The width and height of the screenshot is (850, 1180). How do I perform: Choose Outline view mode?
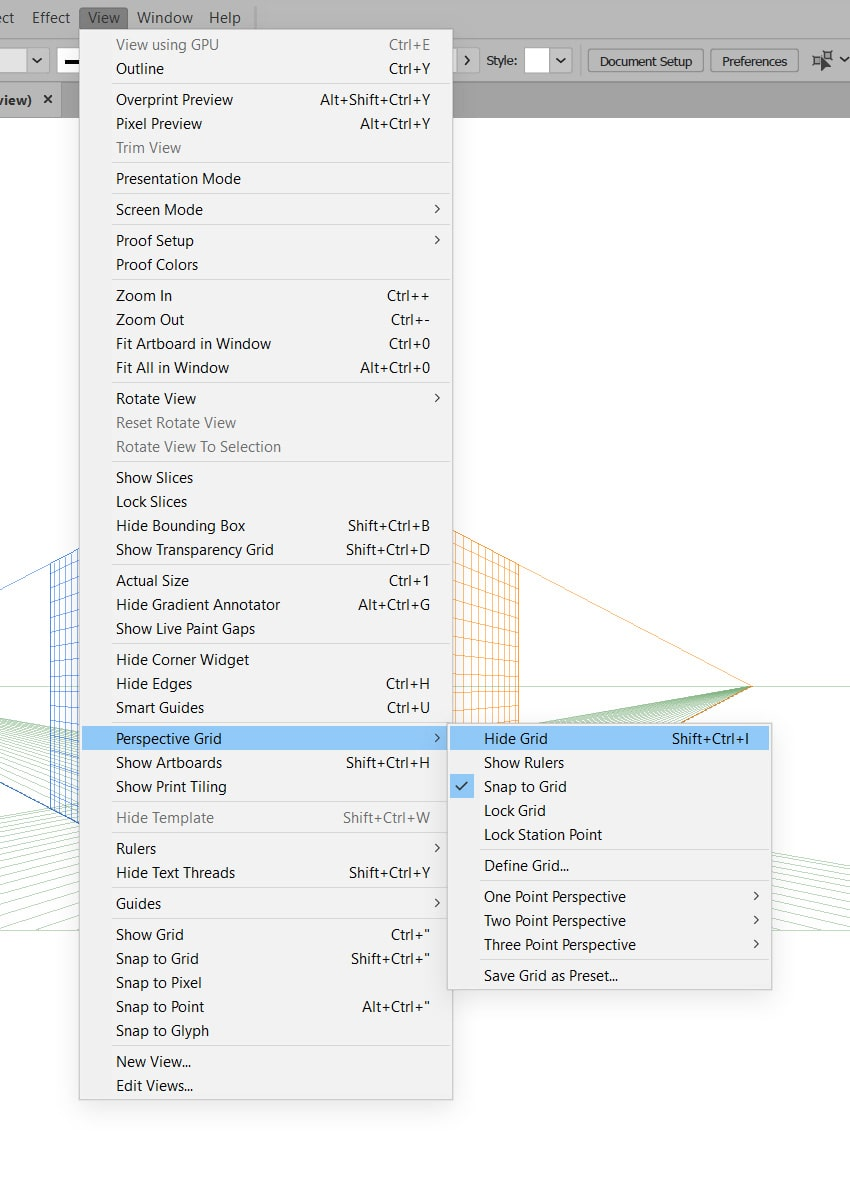coord(266,68)
